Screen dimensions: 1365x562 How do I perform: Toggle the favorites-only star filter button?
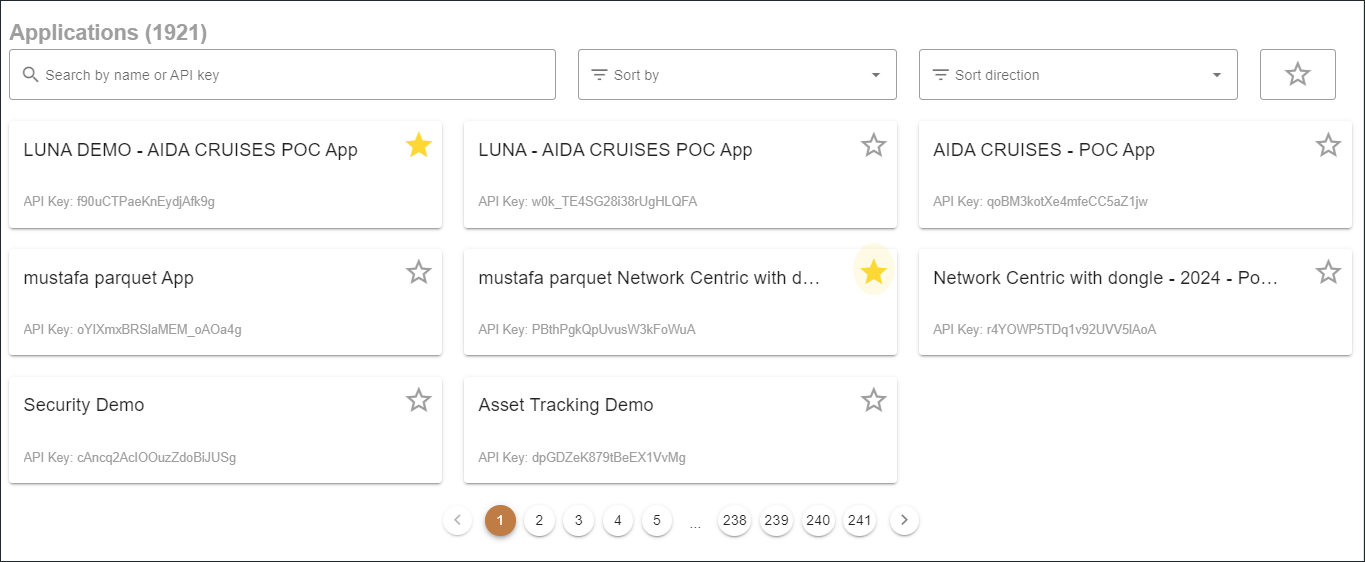pos(1297,74)
